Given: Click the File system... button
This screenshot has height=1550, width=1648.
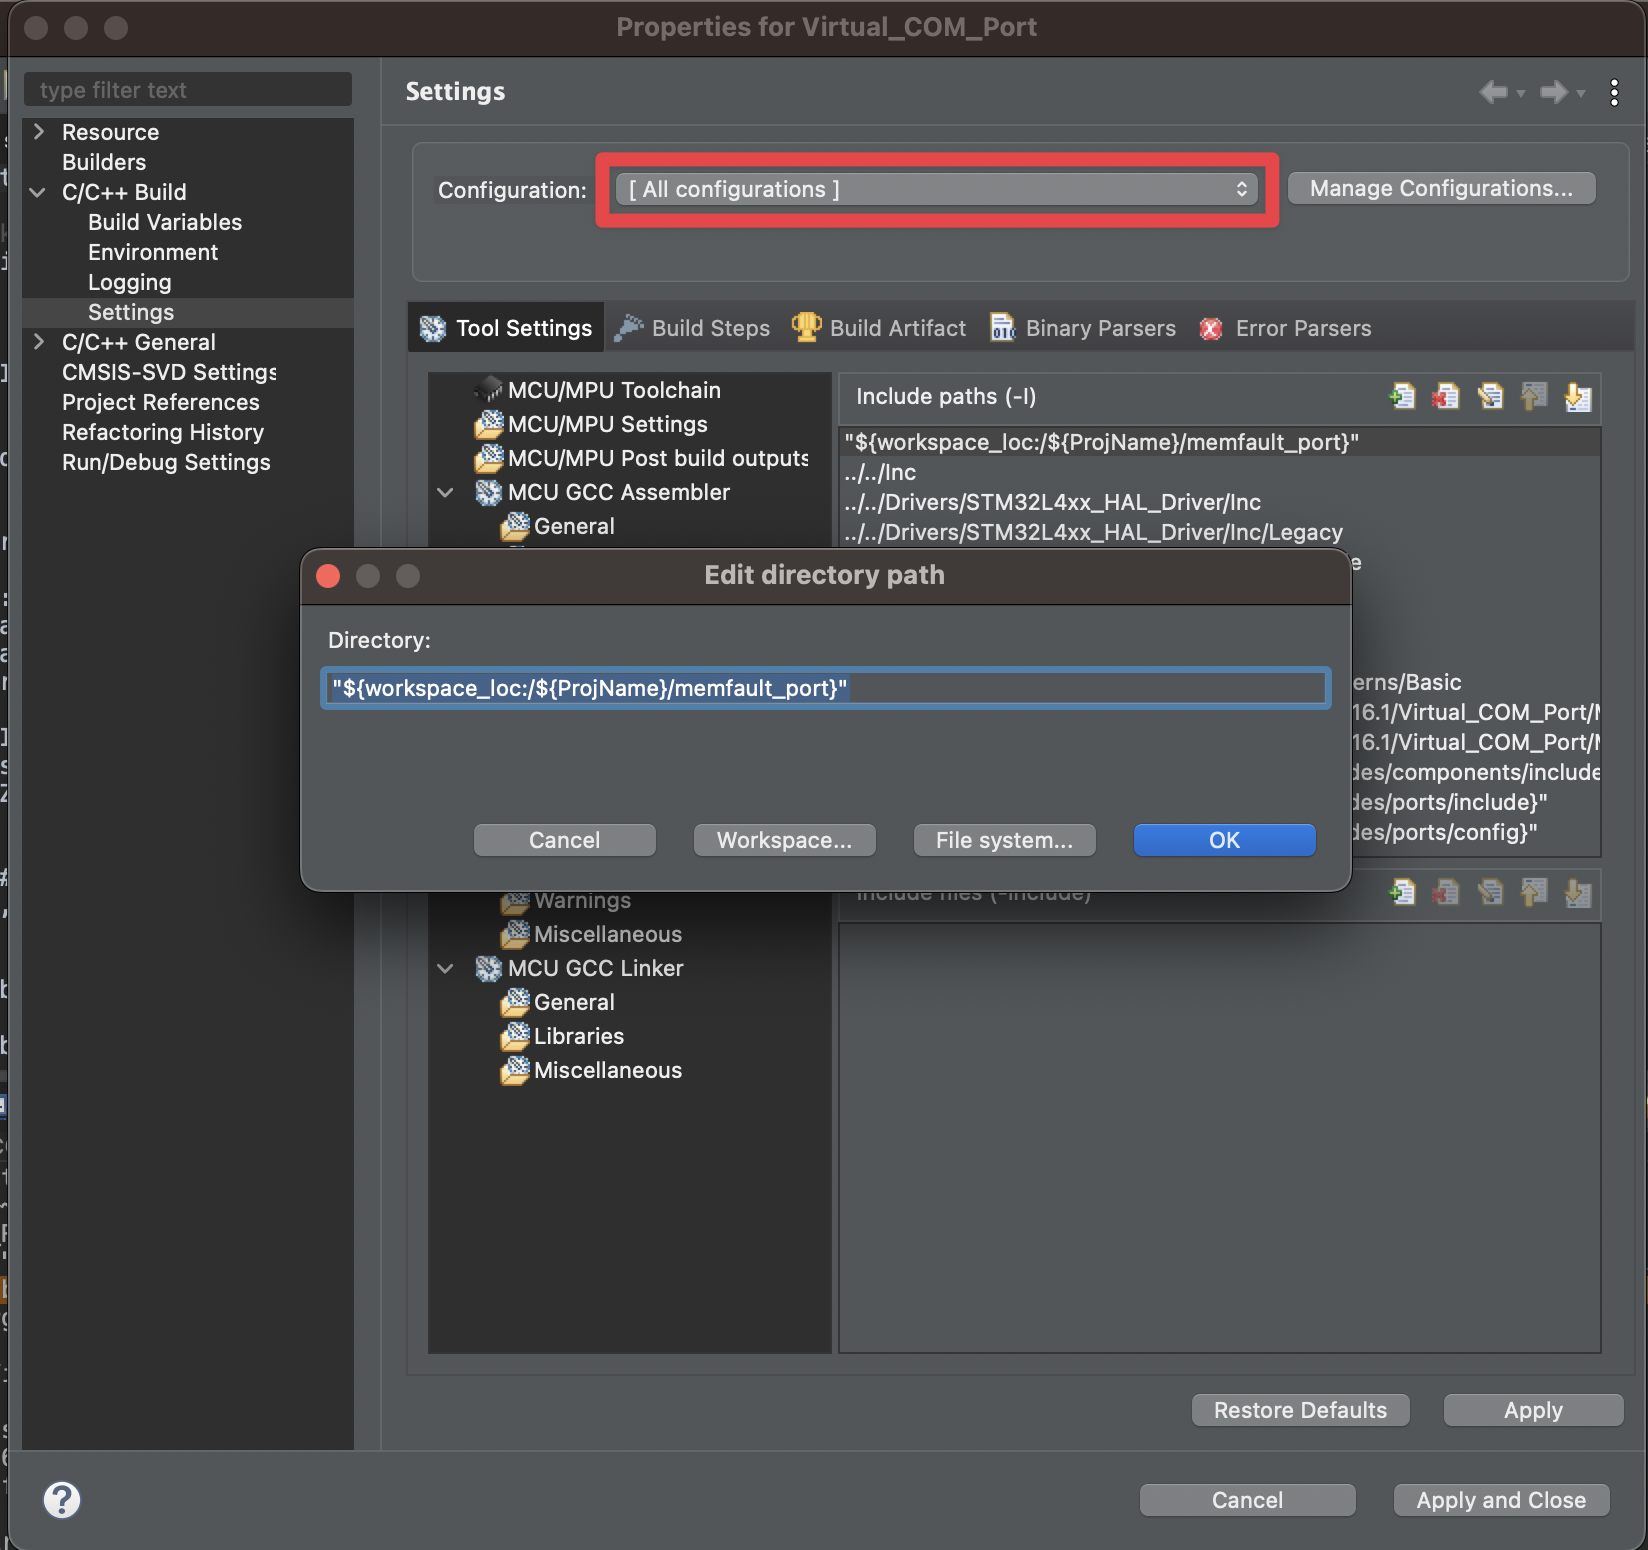Looking at the screenshot, I should [1004, 840].
